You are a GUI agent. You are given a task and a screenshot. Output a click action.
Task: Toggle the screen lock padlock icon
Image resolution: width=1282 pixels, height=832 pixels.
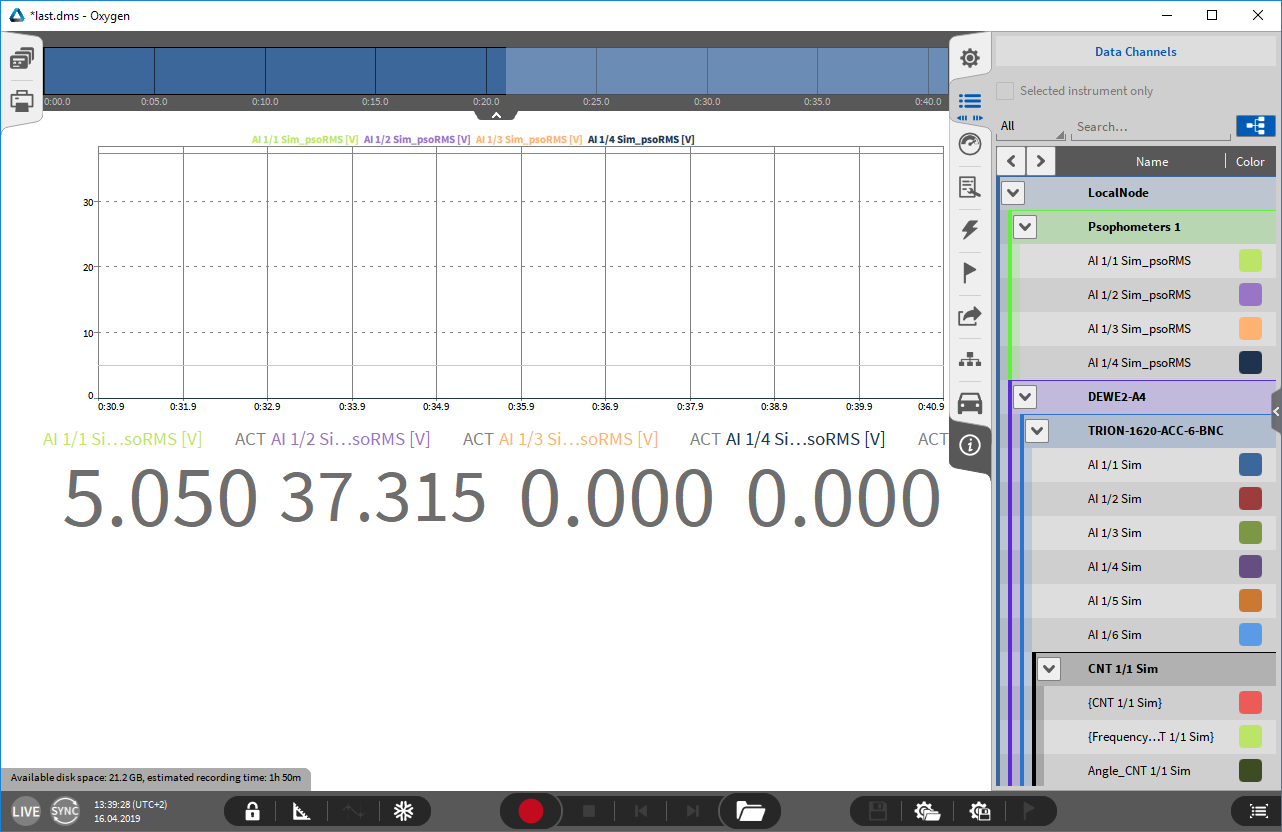(252, 811)
